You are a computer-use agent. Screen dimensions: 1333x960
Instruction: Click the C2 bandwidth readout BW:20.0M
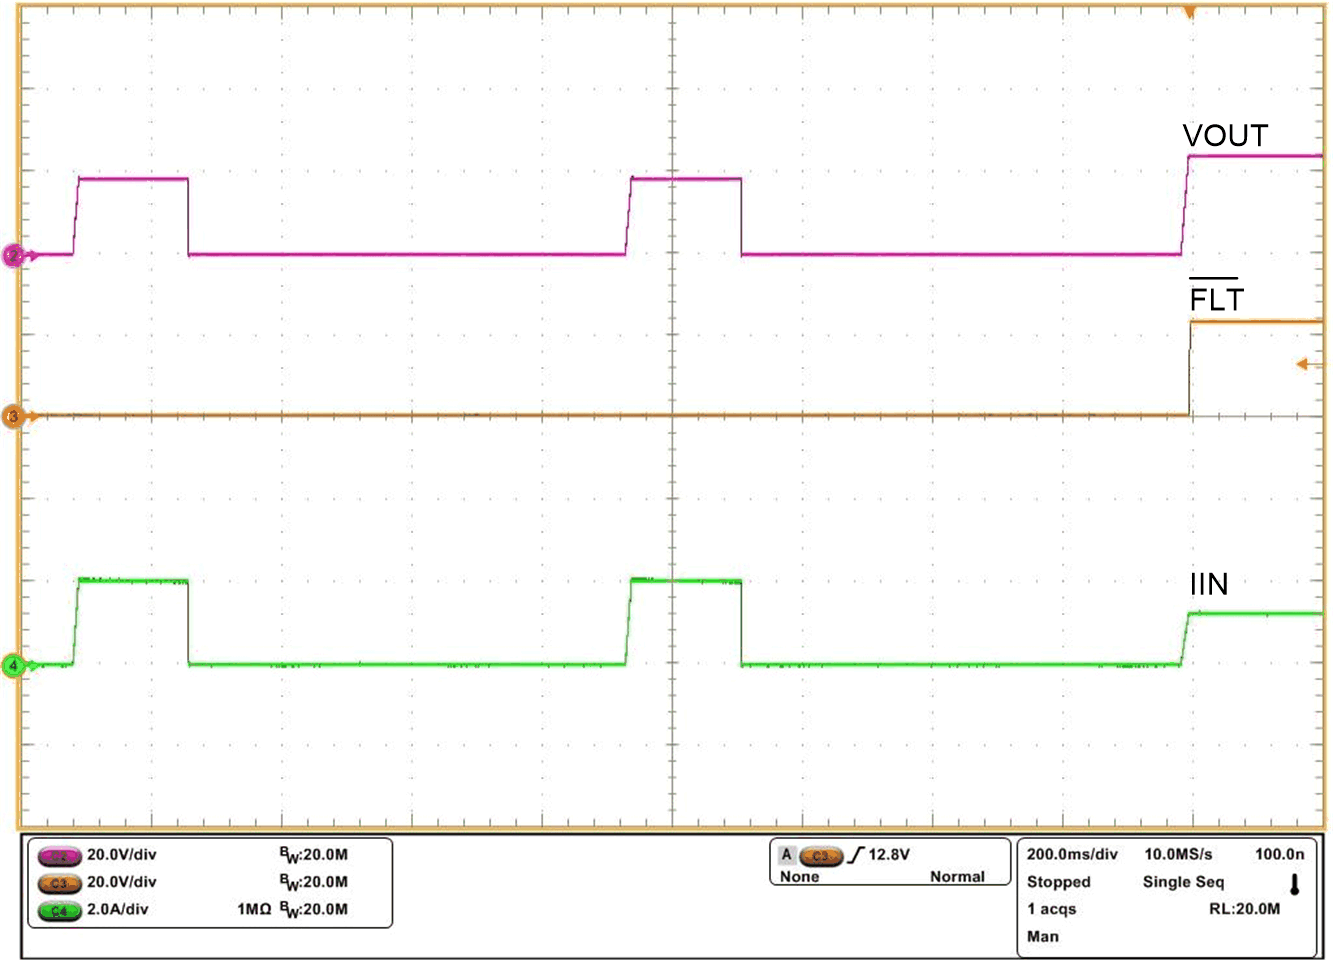pos(313,856)
